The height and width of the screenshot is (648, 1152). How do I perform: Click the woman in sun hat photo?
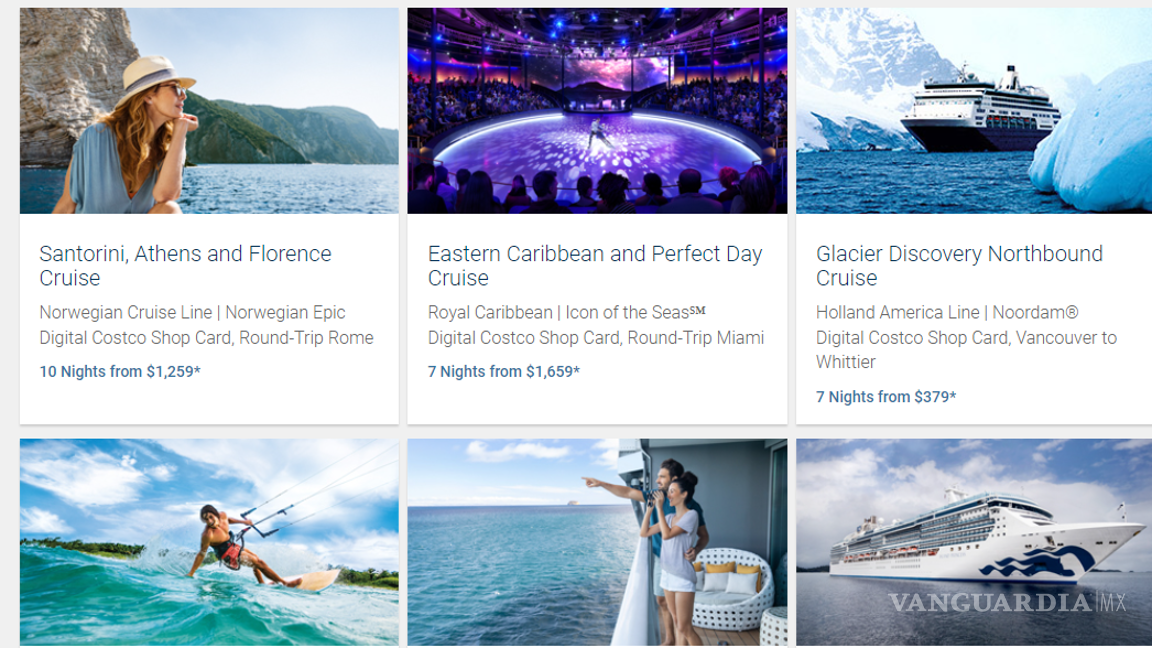(x=209, y=111)
